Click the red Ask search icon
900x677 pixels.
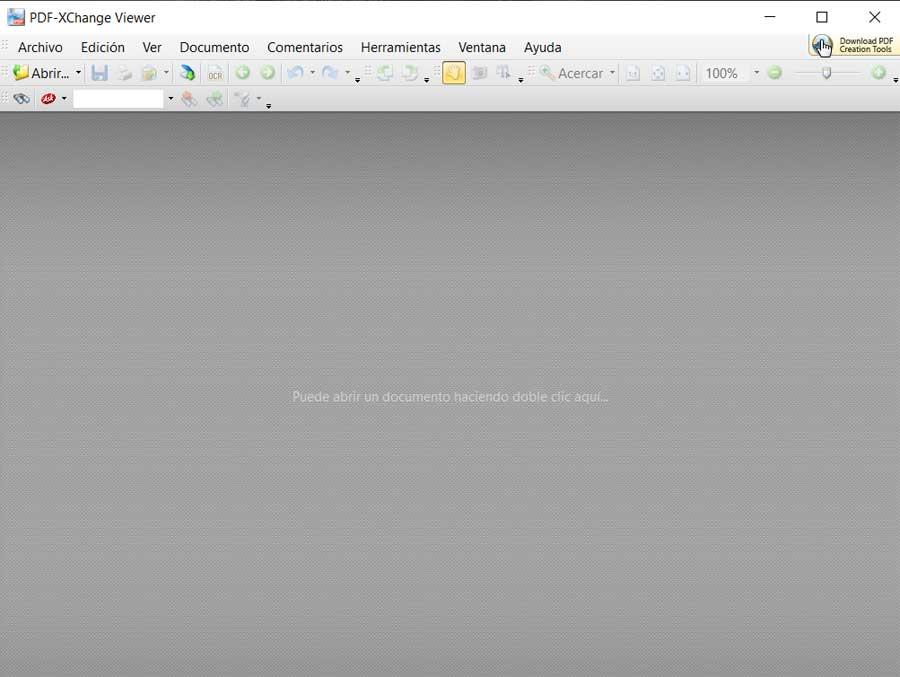[48, 99]
